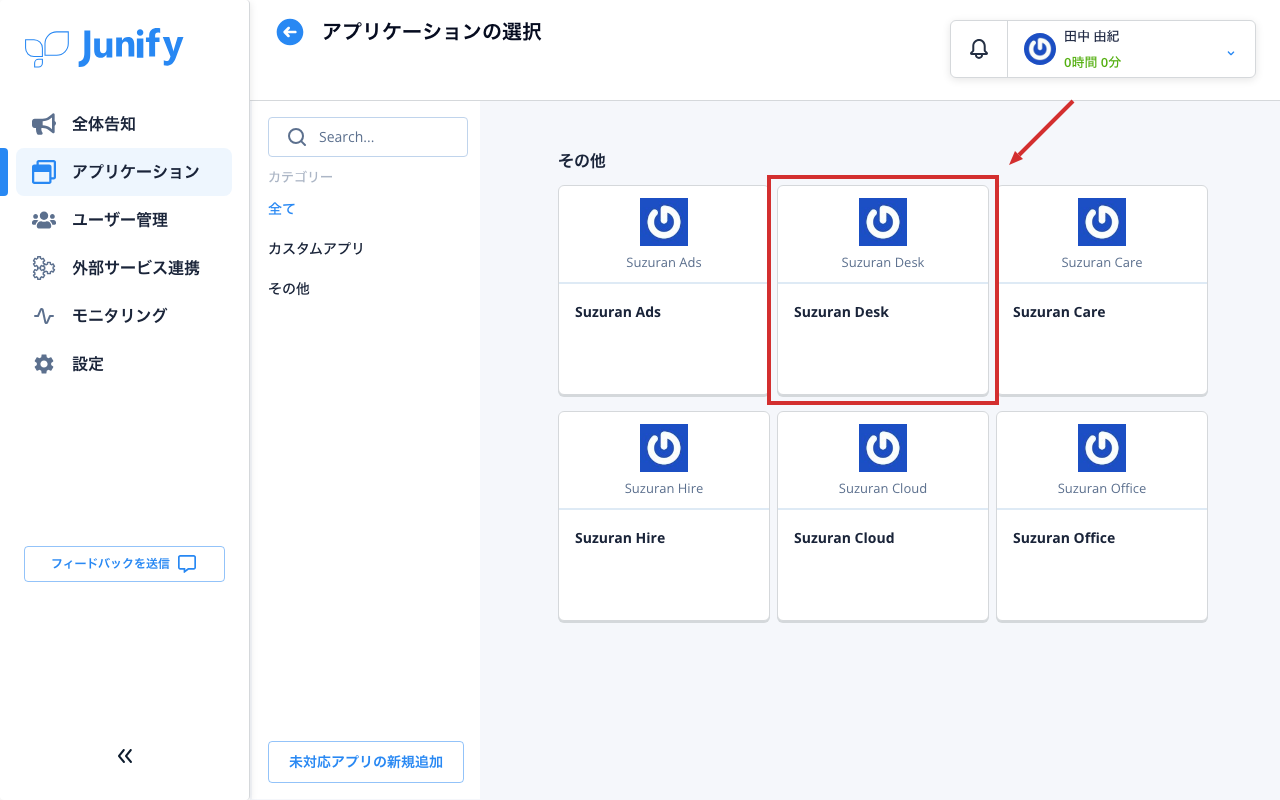
Task: Click the Suzuran Office power logo
Action: 1102,448
